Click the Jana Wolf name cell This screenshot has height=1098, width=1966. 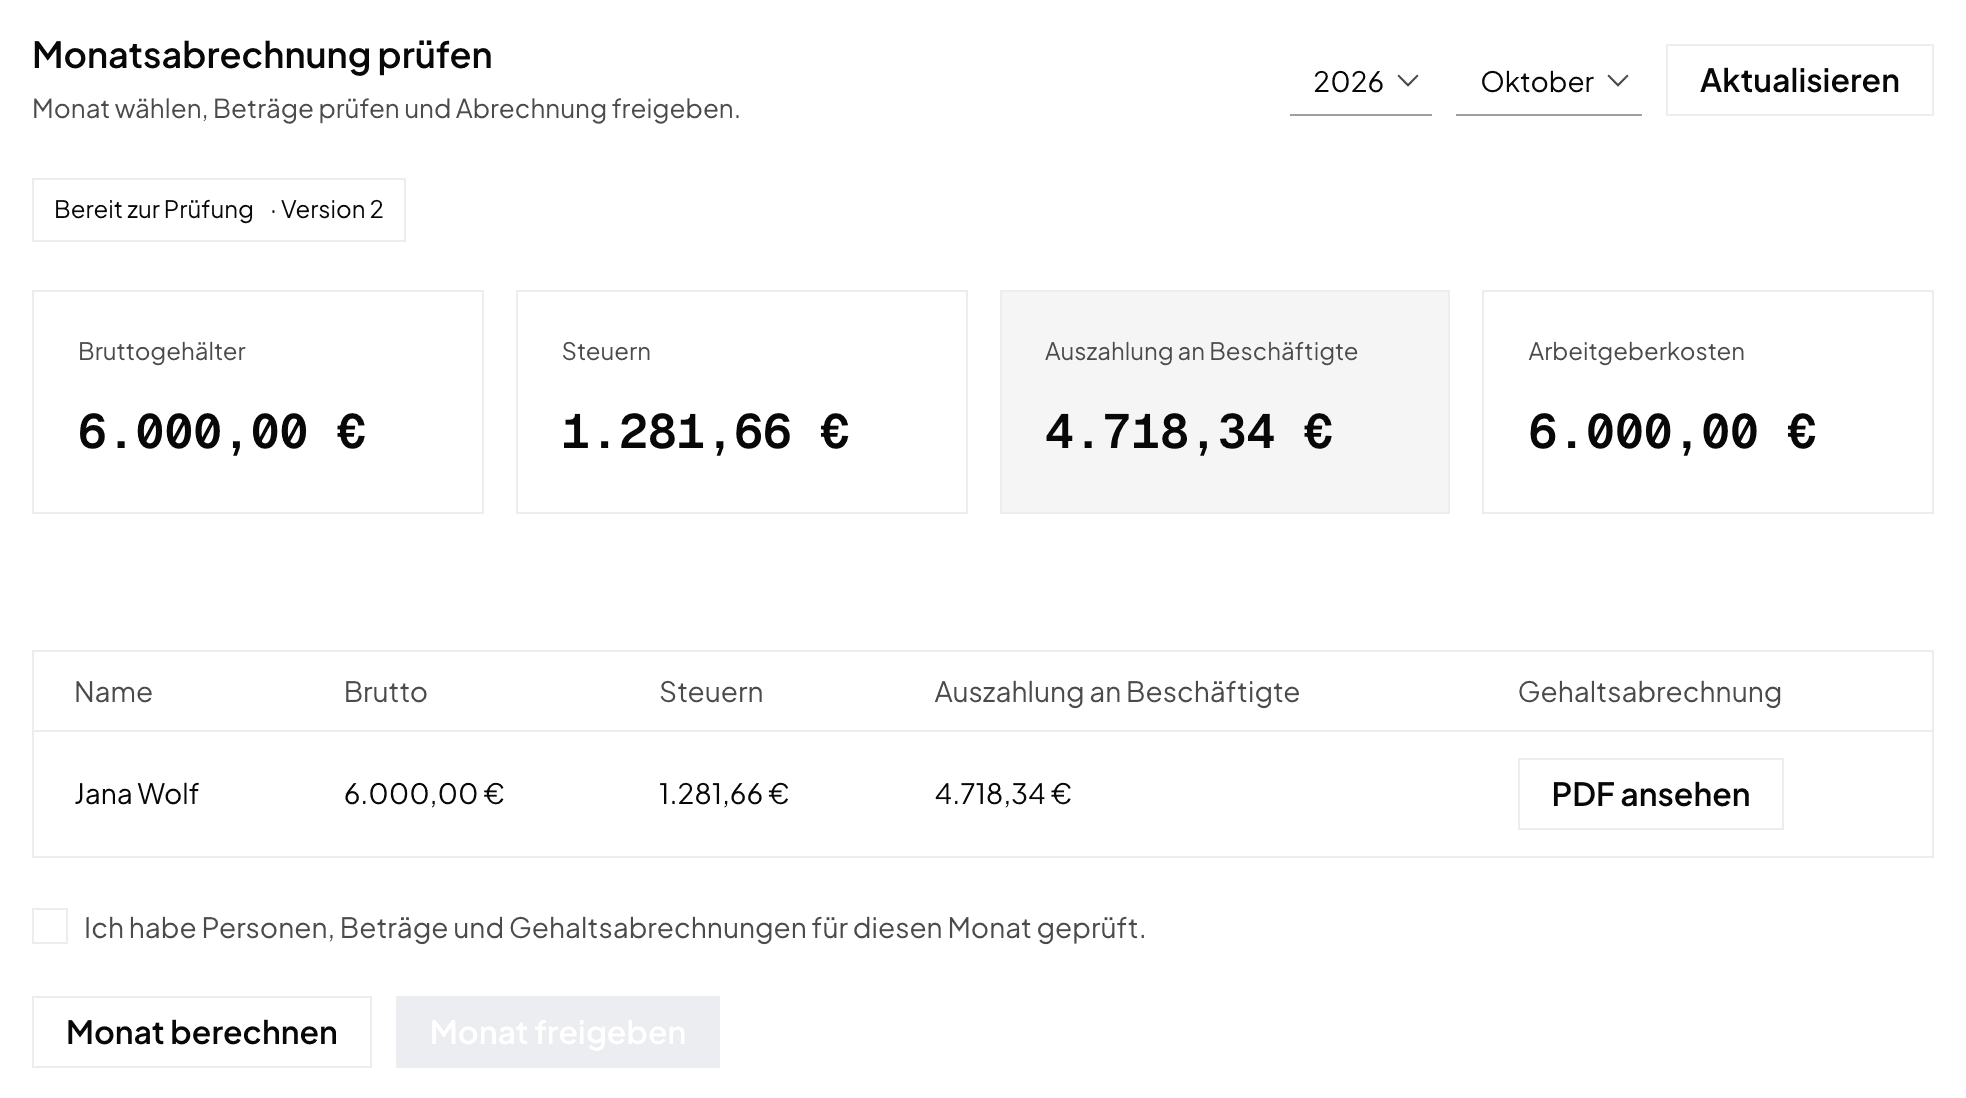136,794
